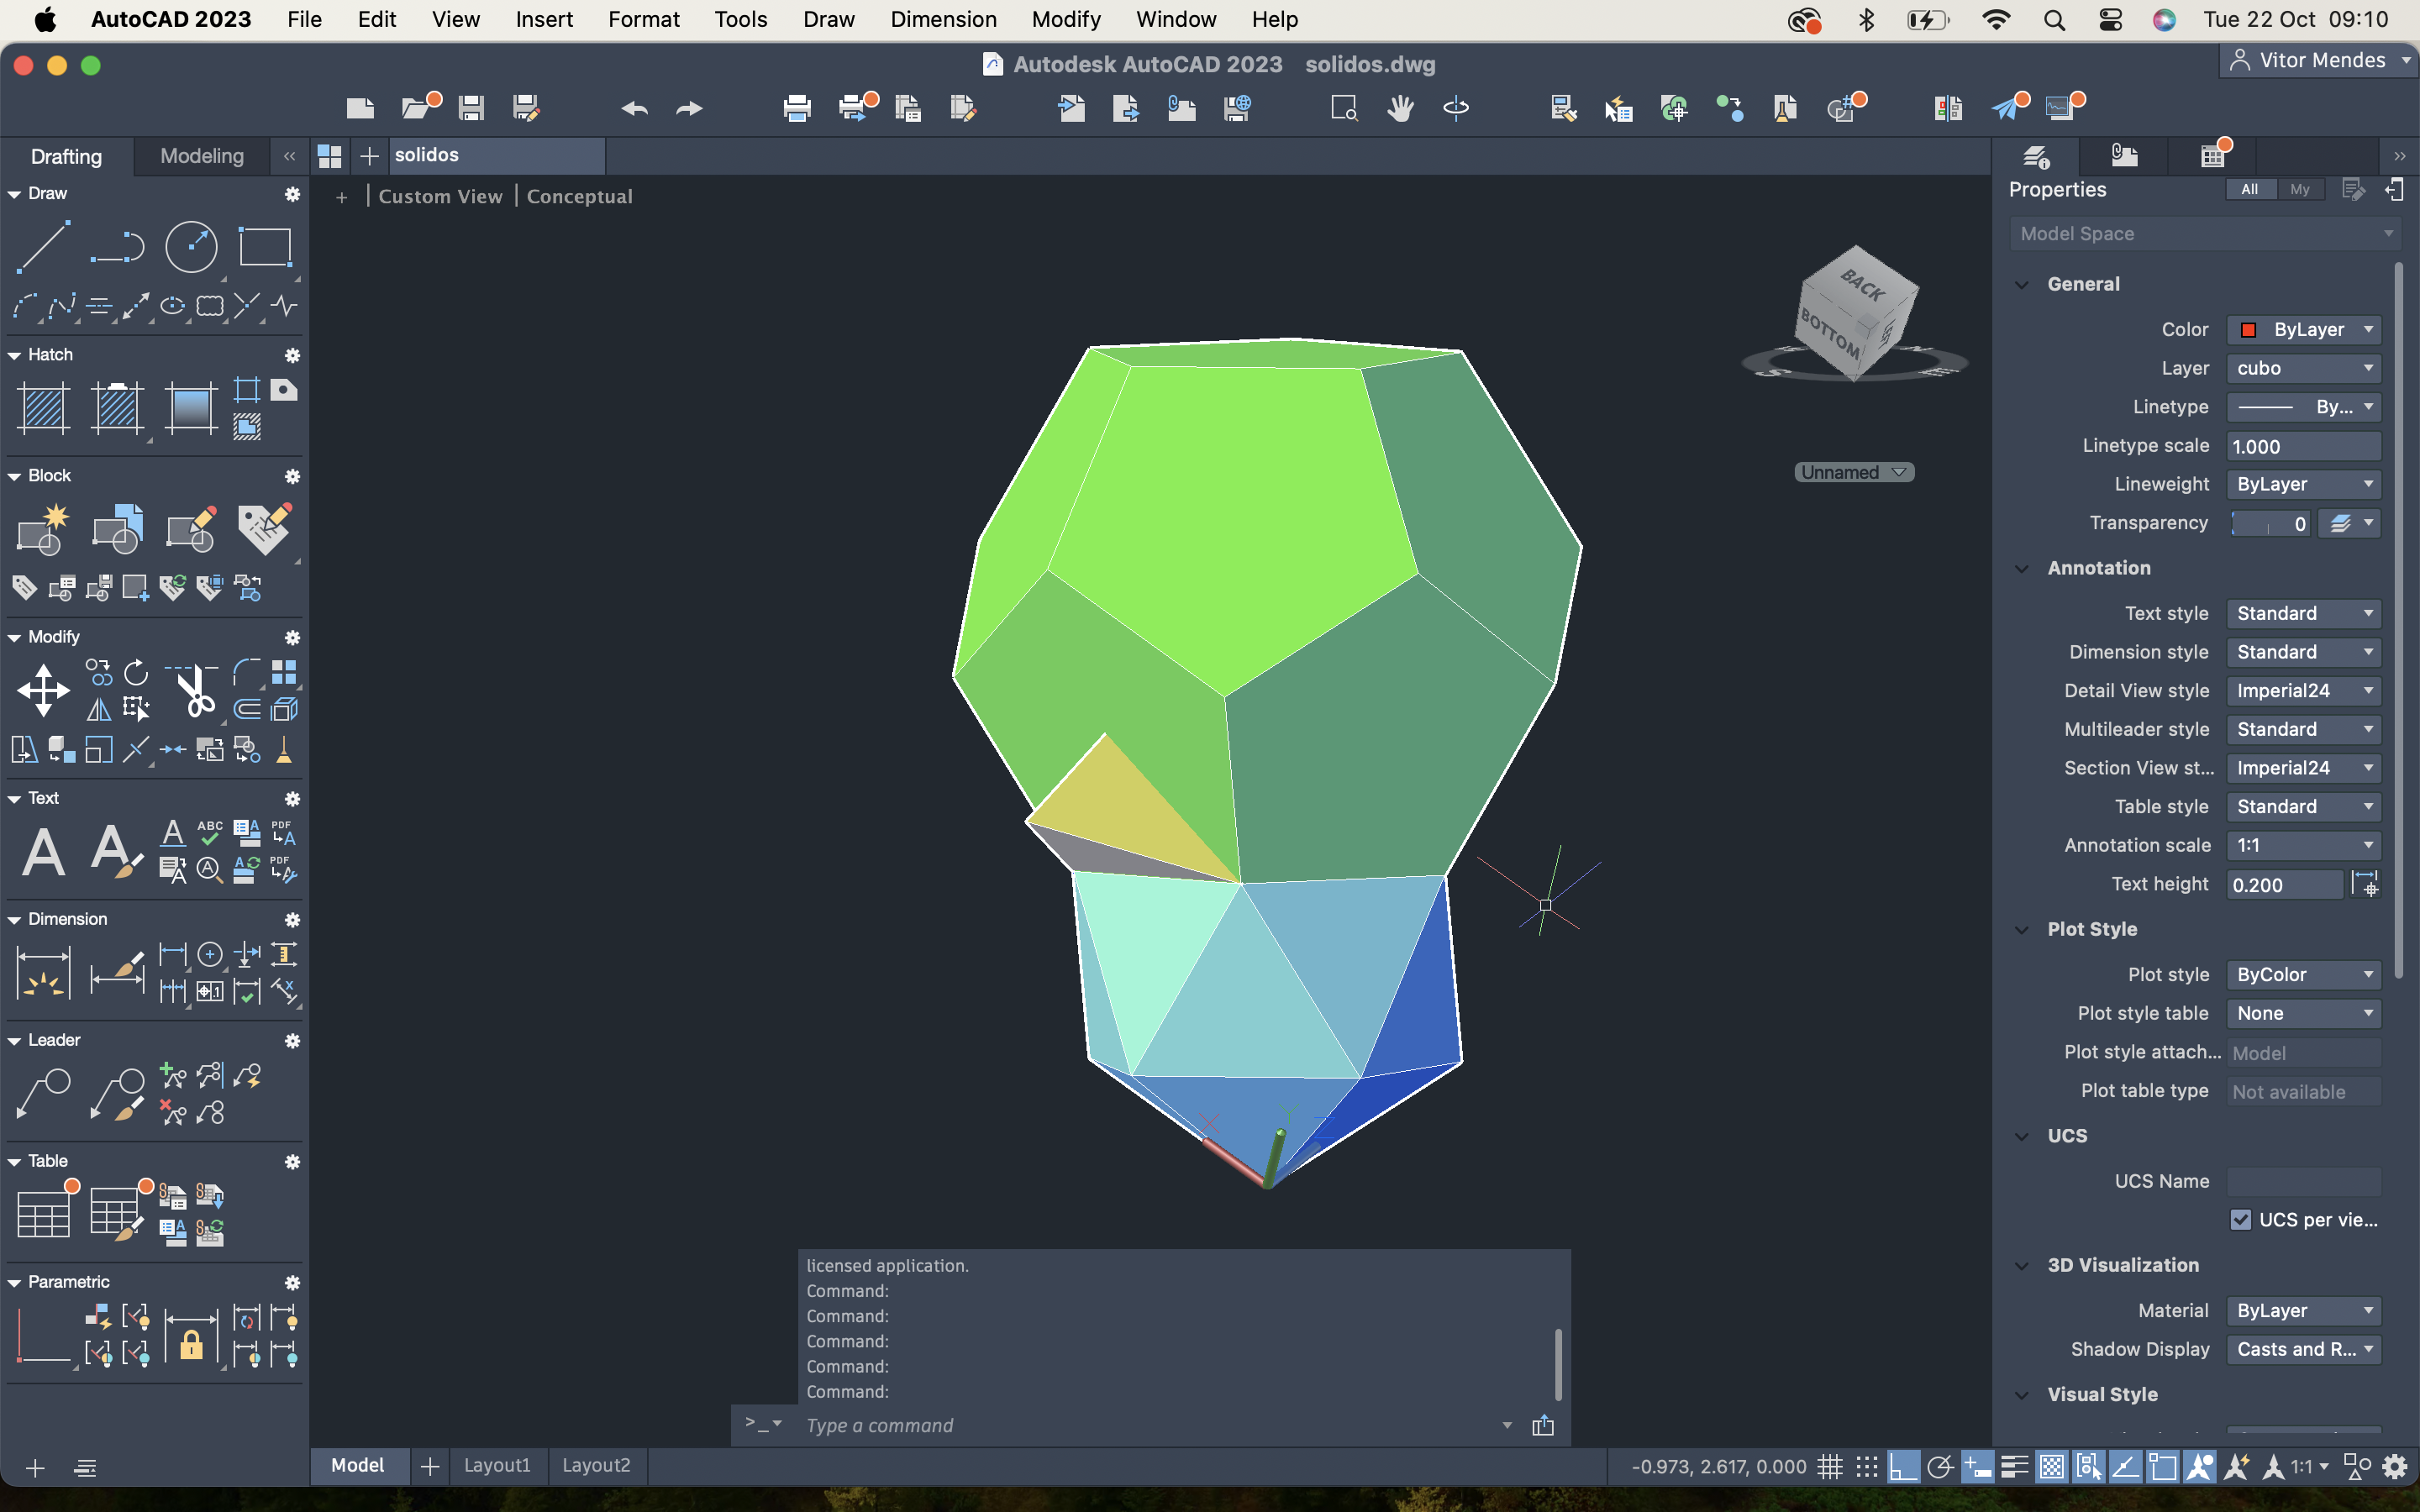Select the Move tool
Screen dimensions: 2420x1512
point(43,690)
